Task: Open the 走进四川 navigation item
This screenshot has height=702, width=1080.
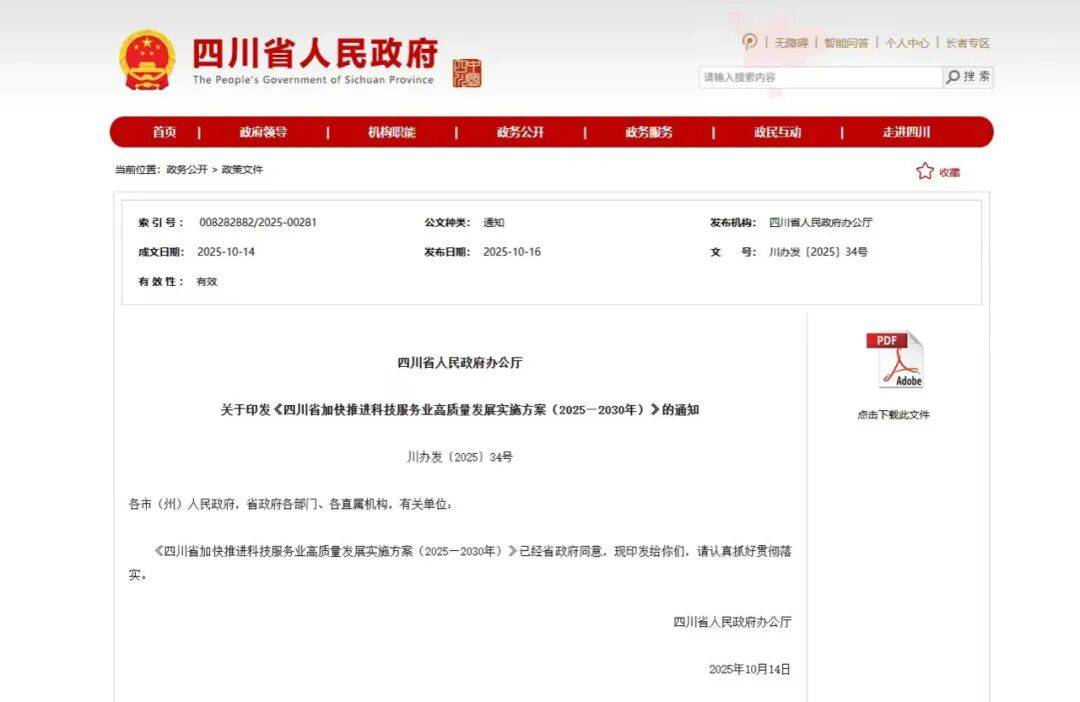Action: [906, 132]
